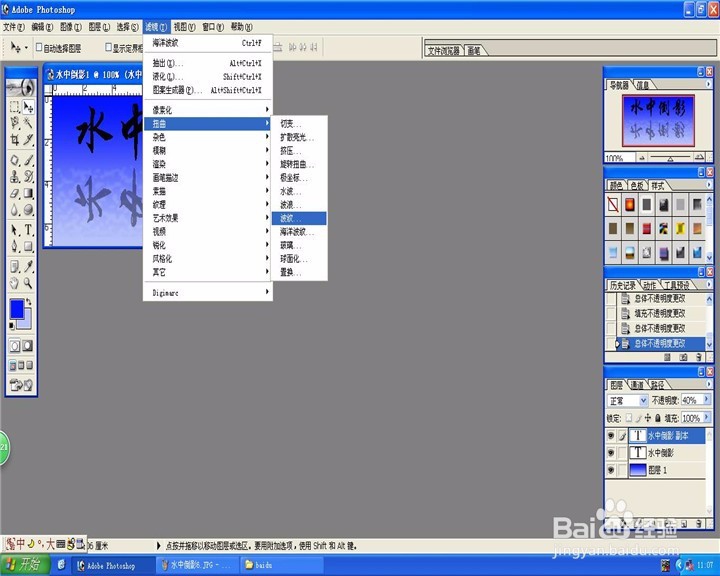Select the Path Selection tool

pyautogui.click(x=15, y=230)
